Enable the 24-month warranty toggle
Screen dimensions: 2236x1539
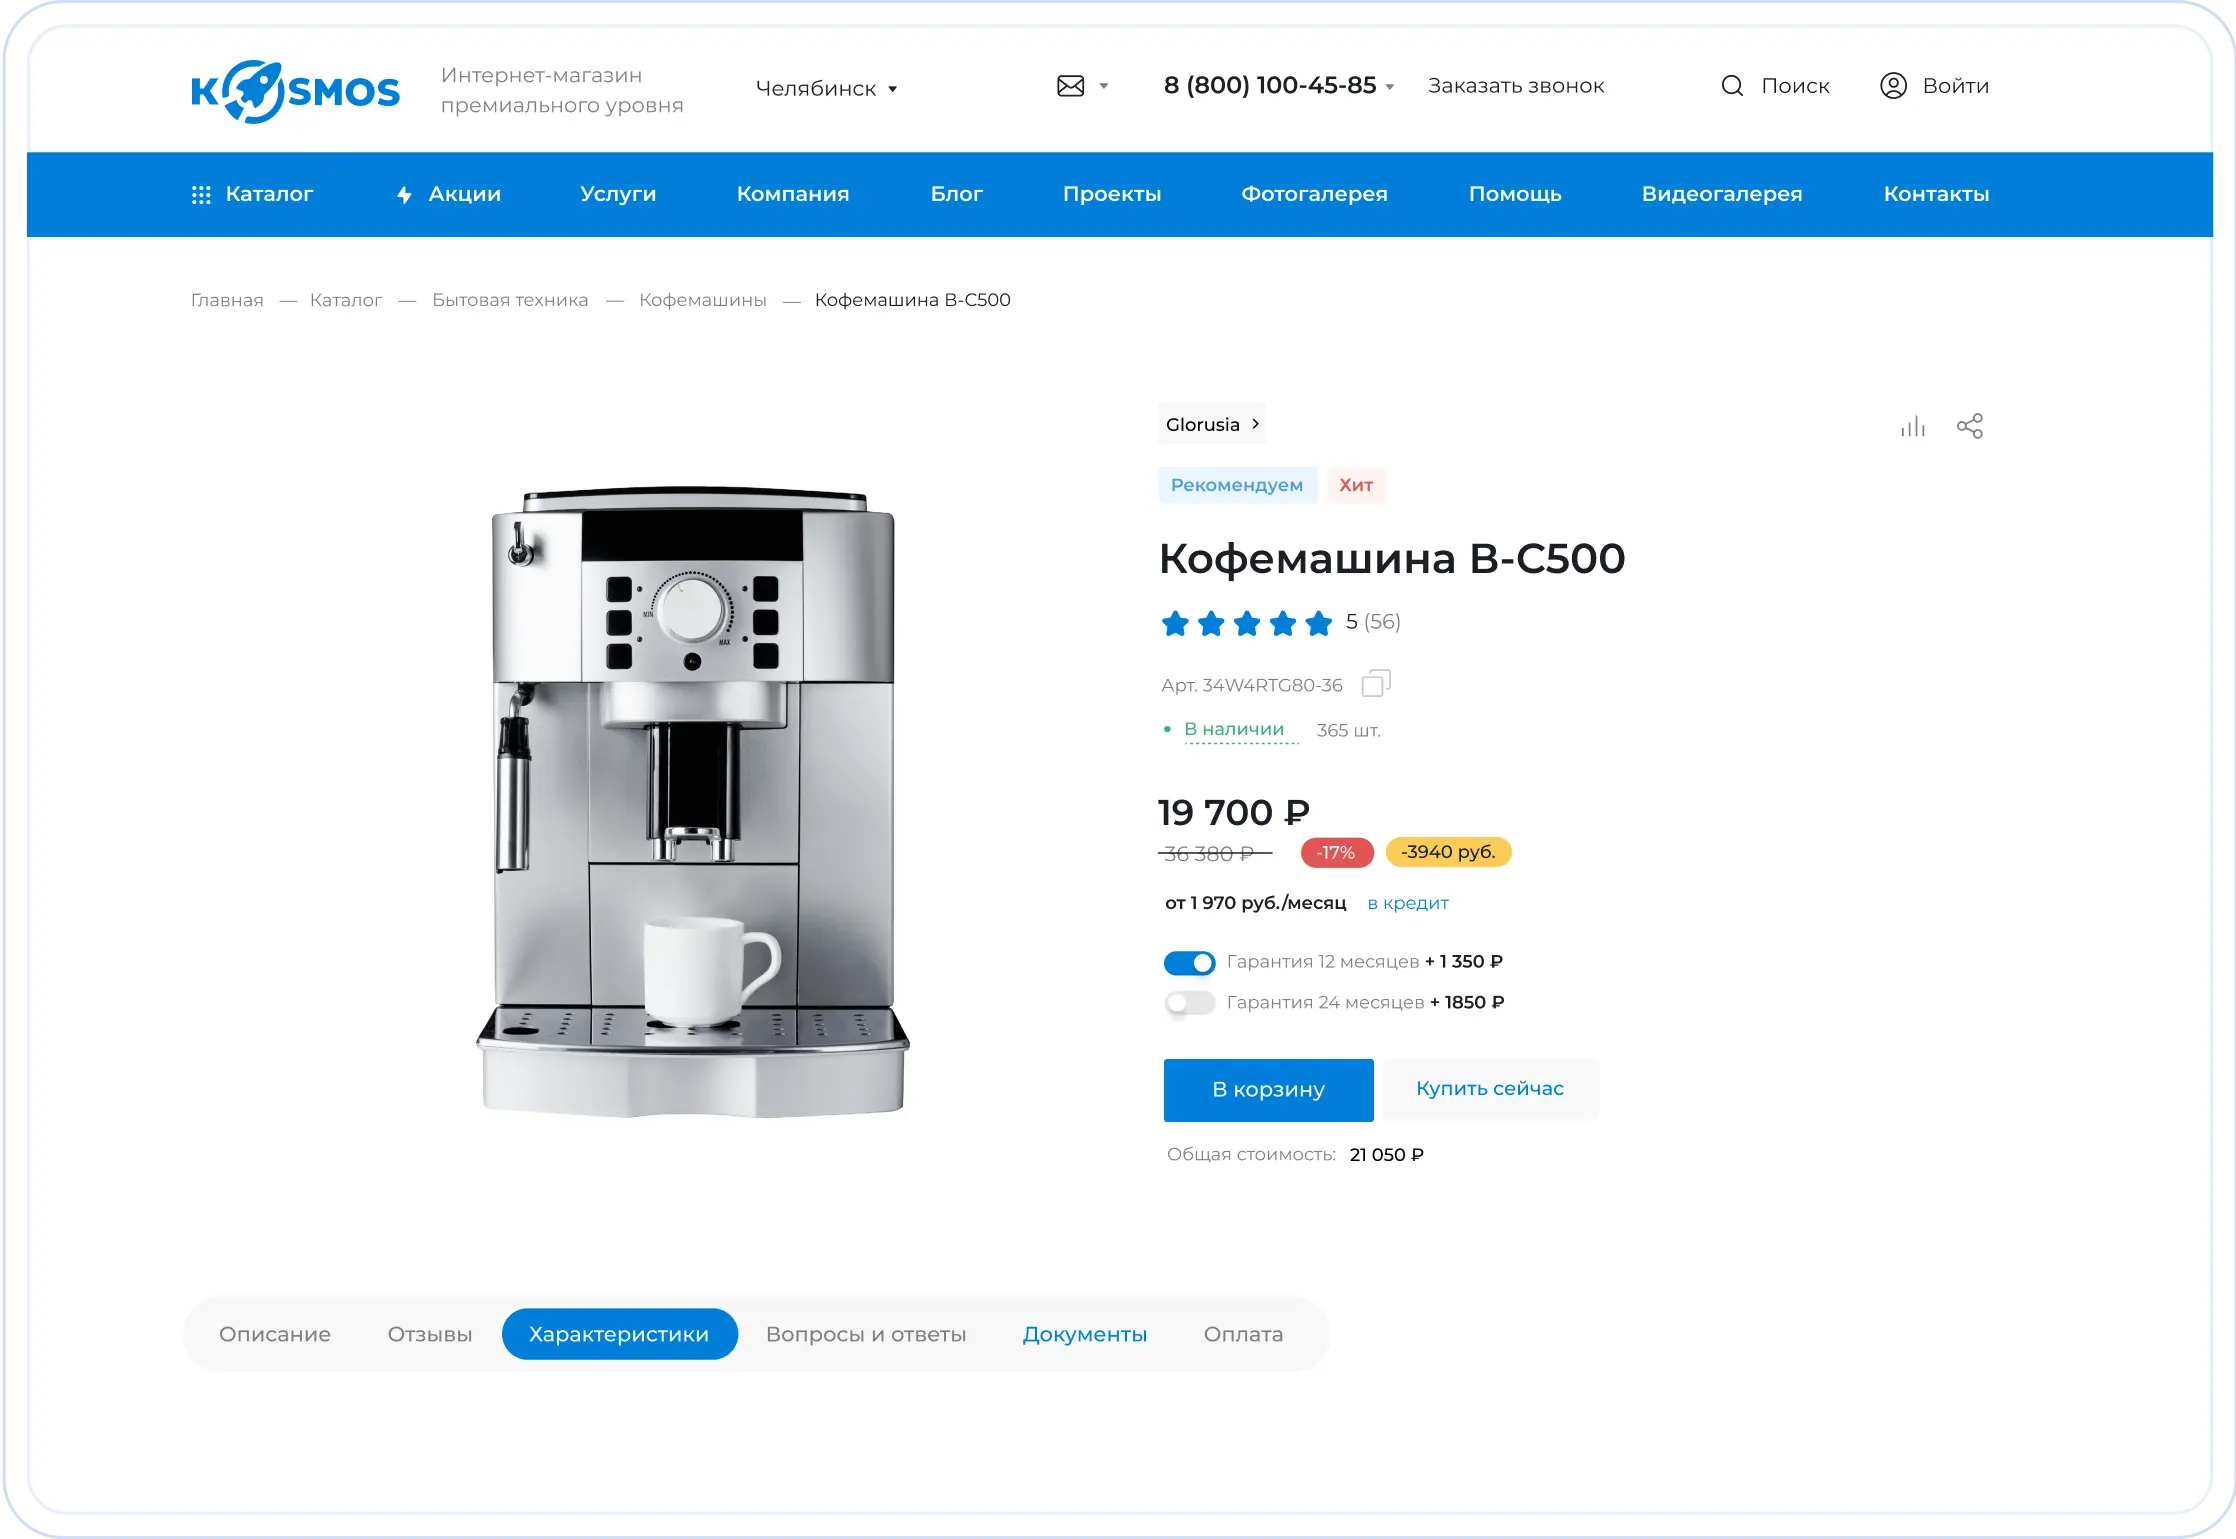click(x=1189, y=1003)
